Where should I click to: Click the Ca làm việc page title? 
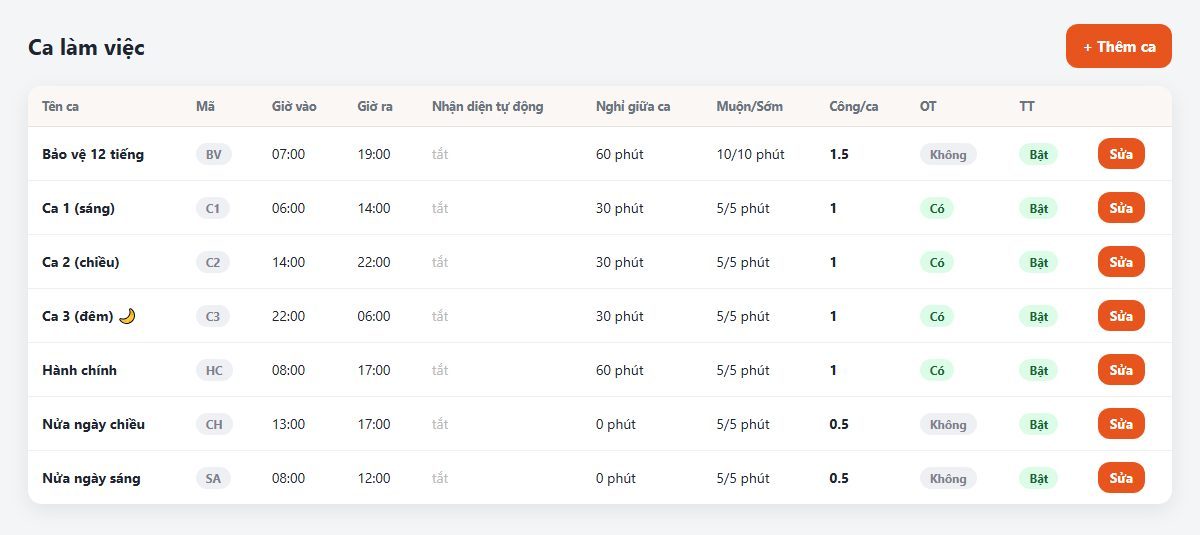(86, 46)
